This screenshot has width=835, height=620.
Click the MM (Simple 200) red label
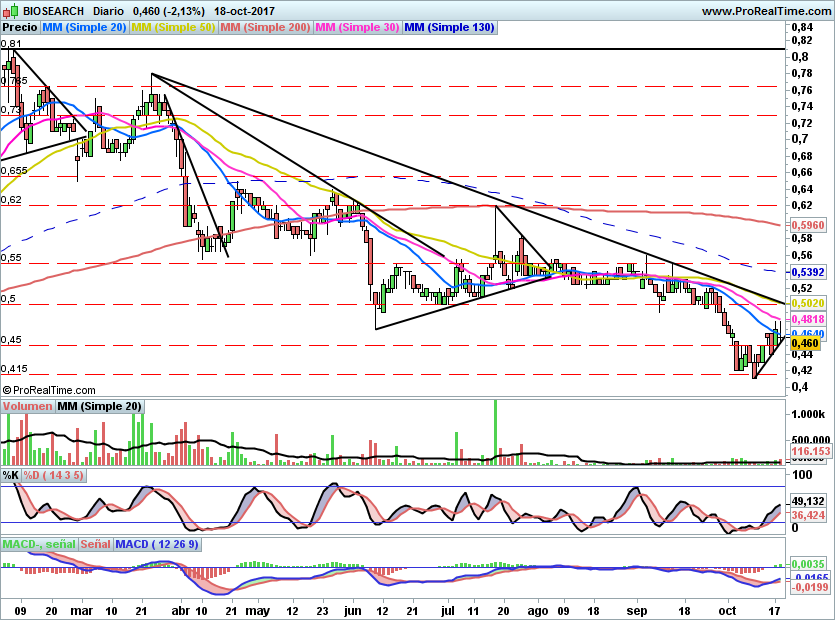pos(265,27)
